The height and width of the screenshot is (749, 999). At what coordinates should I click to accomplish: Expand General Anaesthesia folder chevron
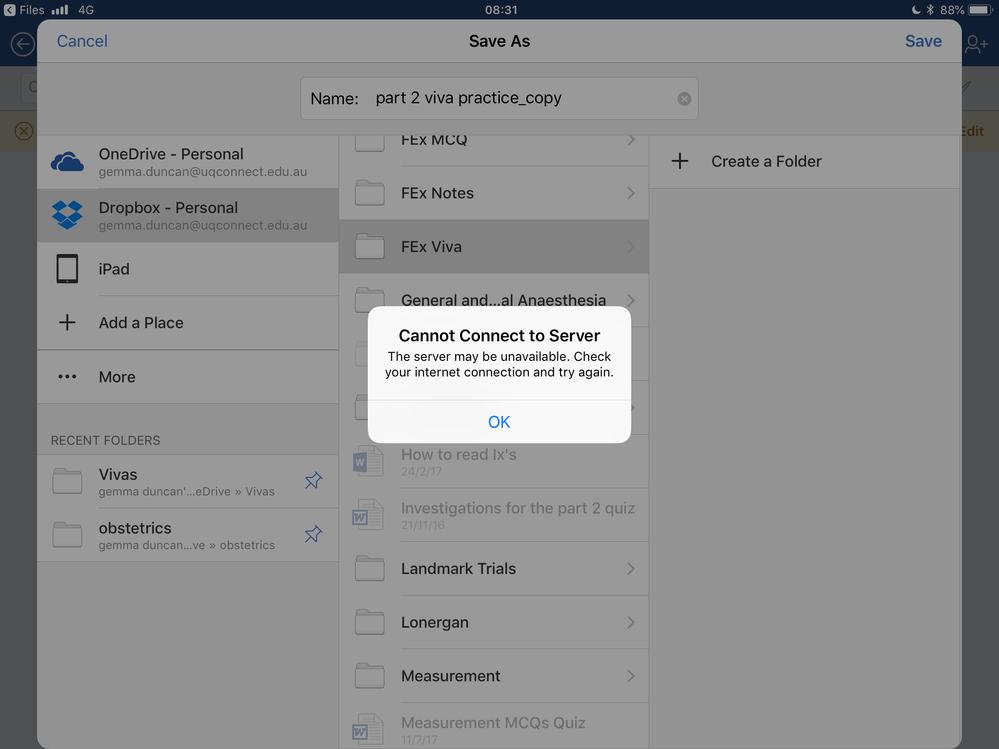click(x=631, y=300)
